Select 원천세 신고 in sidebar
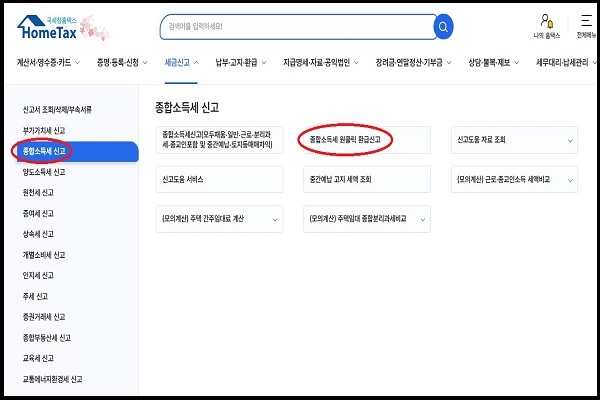The width and height of the screenshot is (600, 400). point(38,193)
